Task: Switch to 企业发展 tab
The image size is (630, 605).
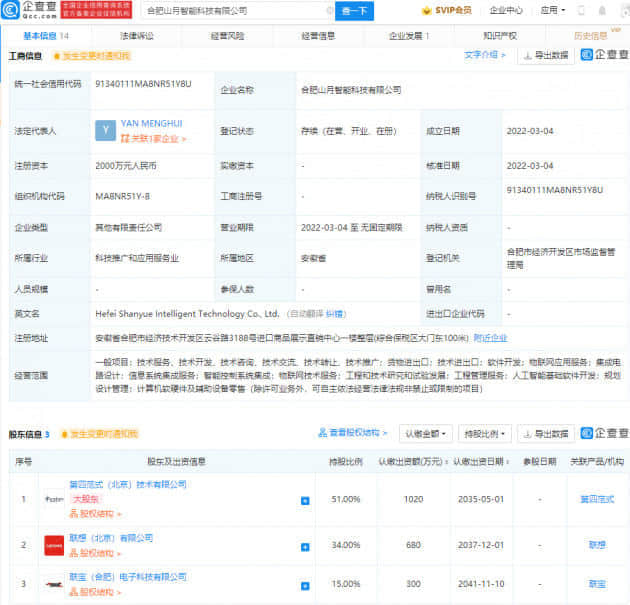Action: pyautogui.click(x=409, y=36)
